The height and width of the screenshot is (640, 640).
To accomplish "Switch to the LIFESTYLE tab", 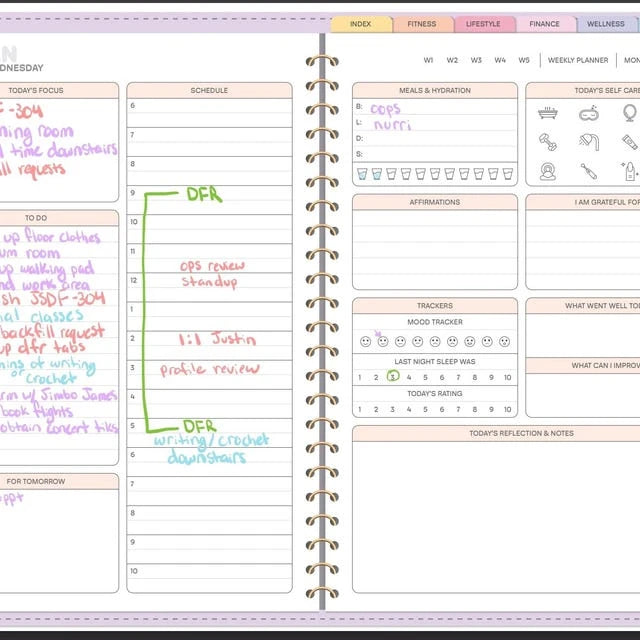I will 483,24.
